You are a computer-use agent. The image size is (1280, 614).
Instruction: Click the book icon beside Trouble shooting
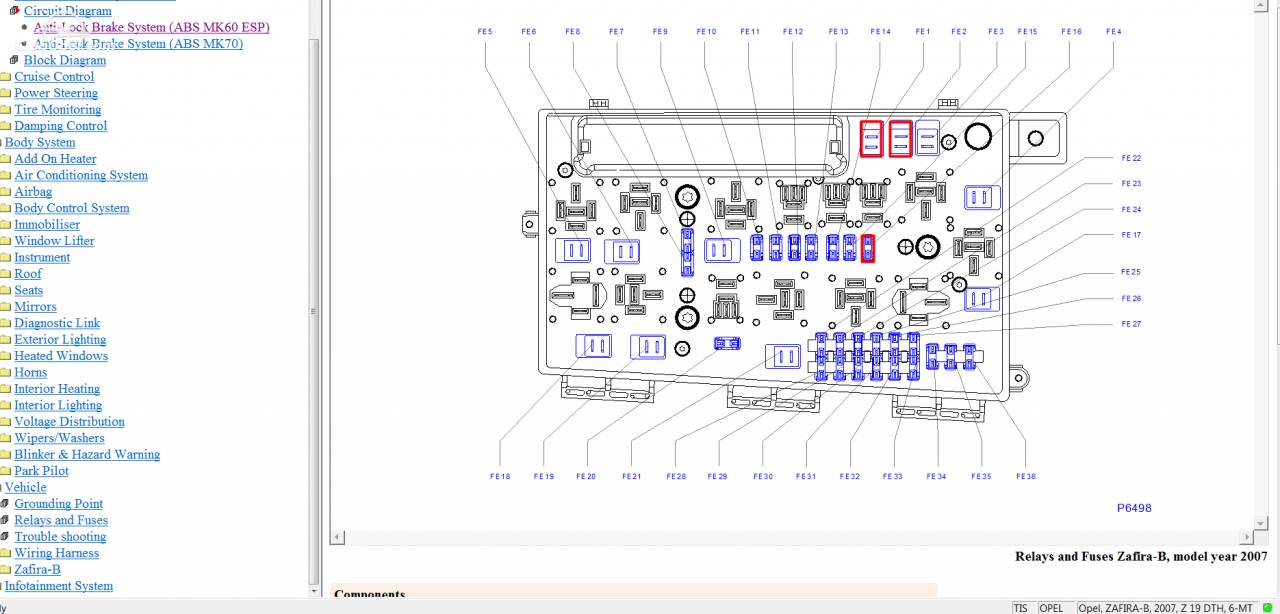tap(5, 537)
